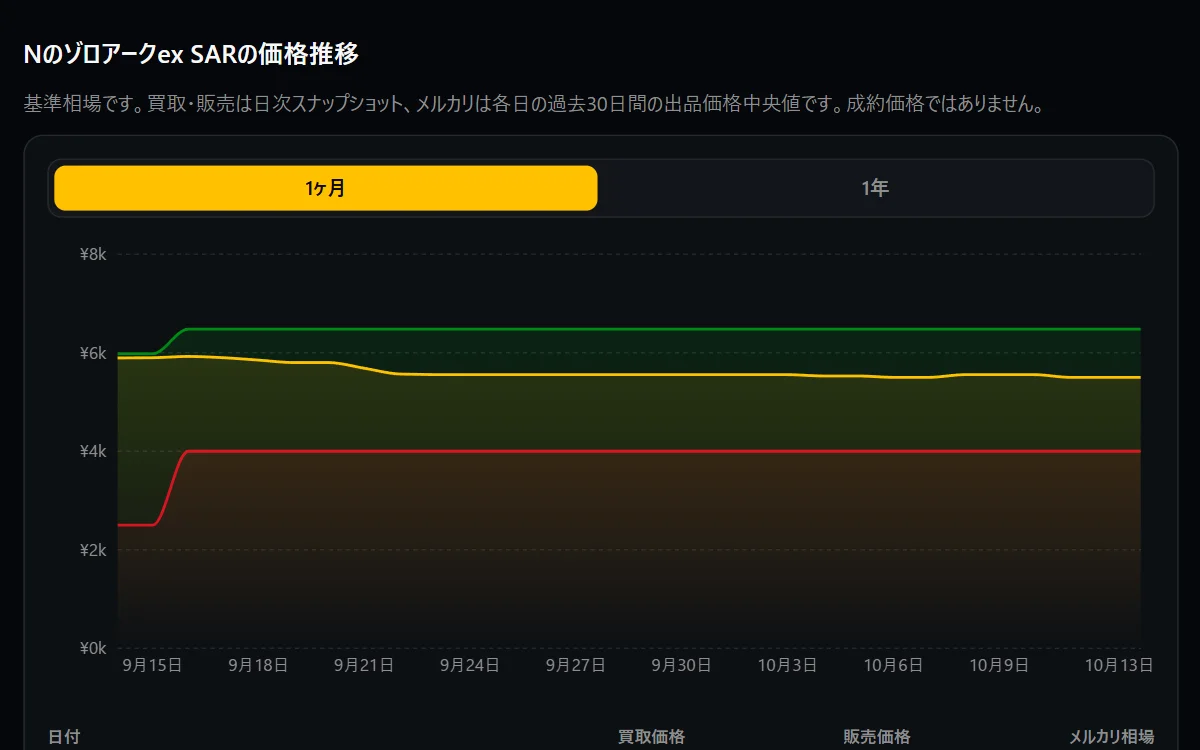Click the 9月21日 date label
The width and height of the screenshot is (1200, 750).
point(364,665)
